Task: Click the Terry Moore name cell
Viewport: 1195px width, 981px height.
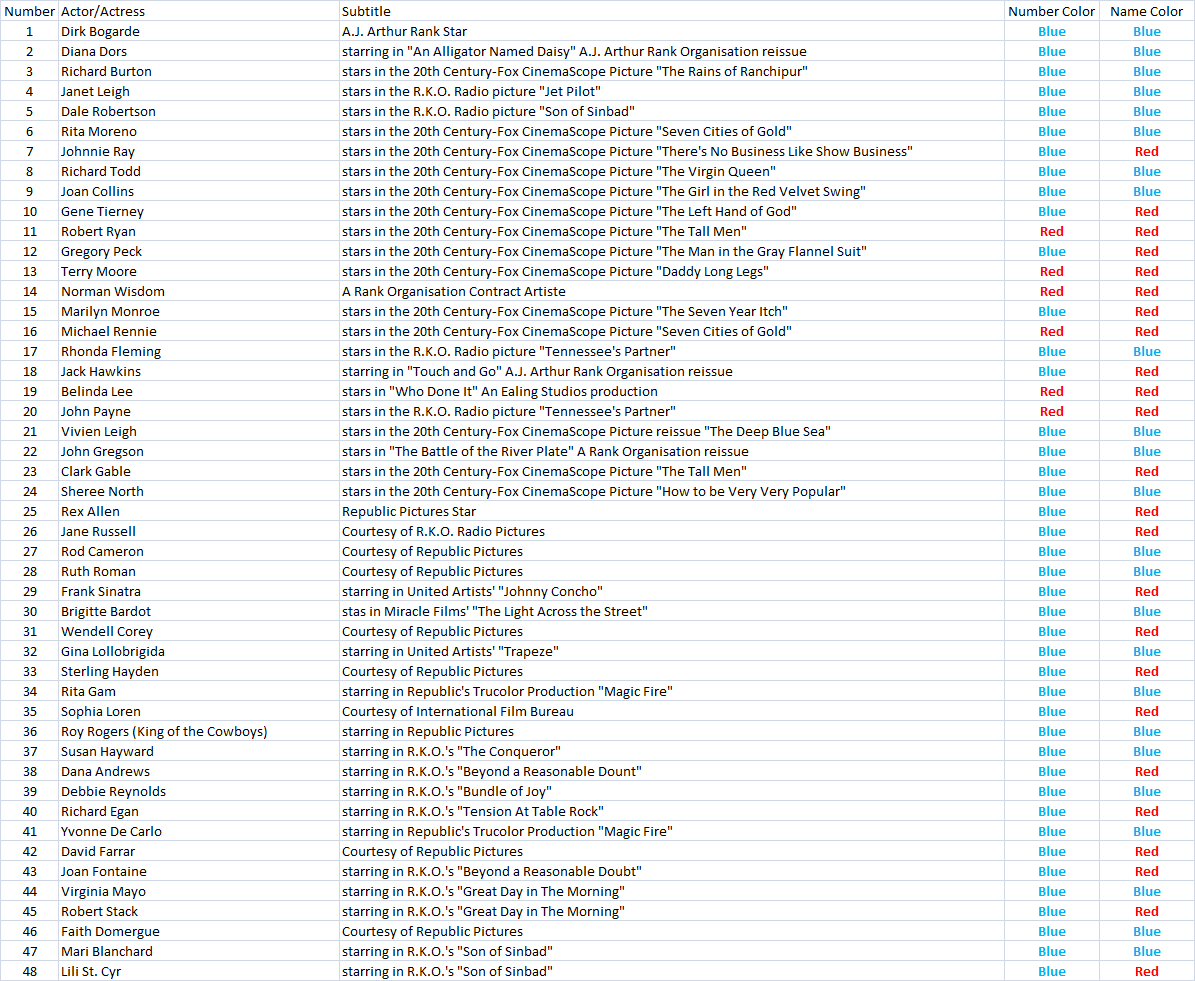Action: click(x=199, y=271)
